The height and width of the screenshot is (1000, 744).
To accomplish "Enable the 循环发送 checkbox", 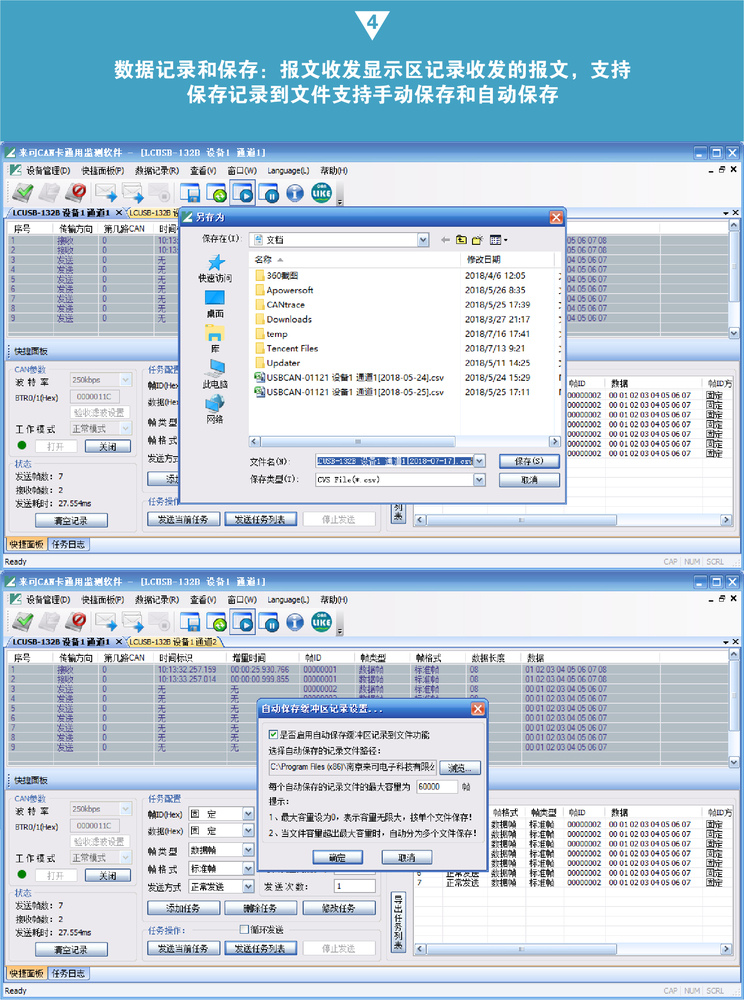I will [244, 930].
